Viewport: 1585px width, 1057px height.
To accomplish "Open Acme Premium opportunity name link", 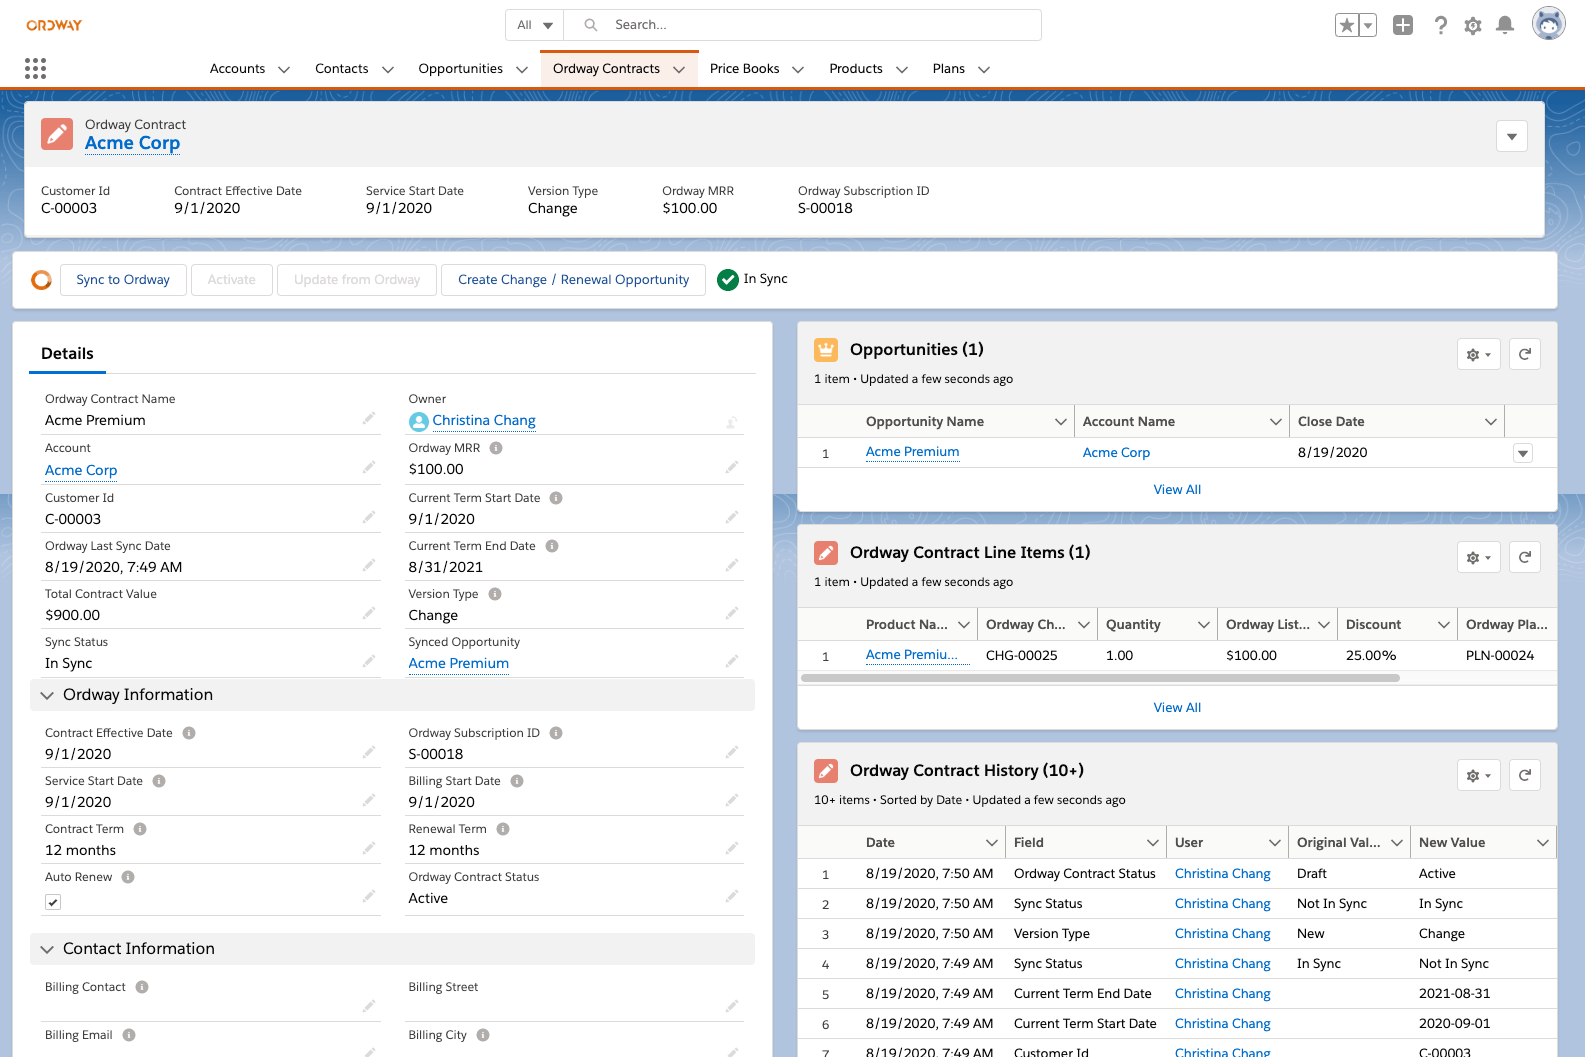I will point(912,452).
